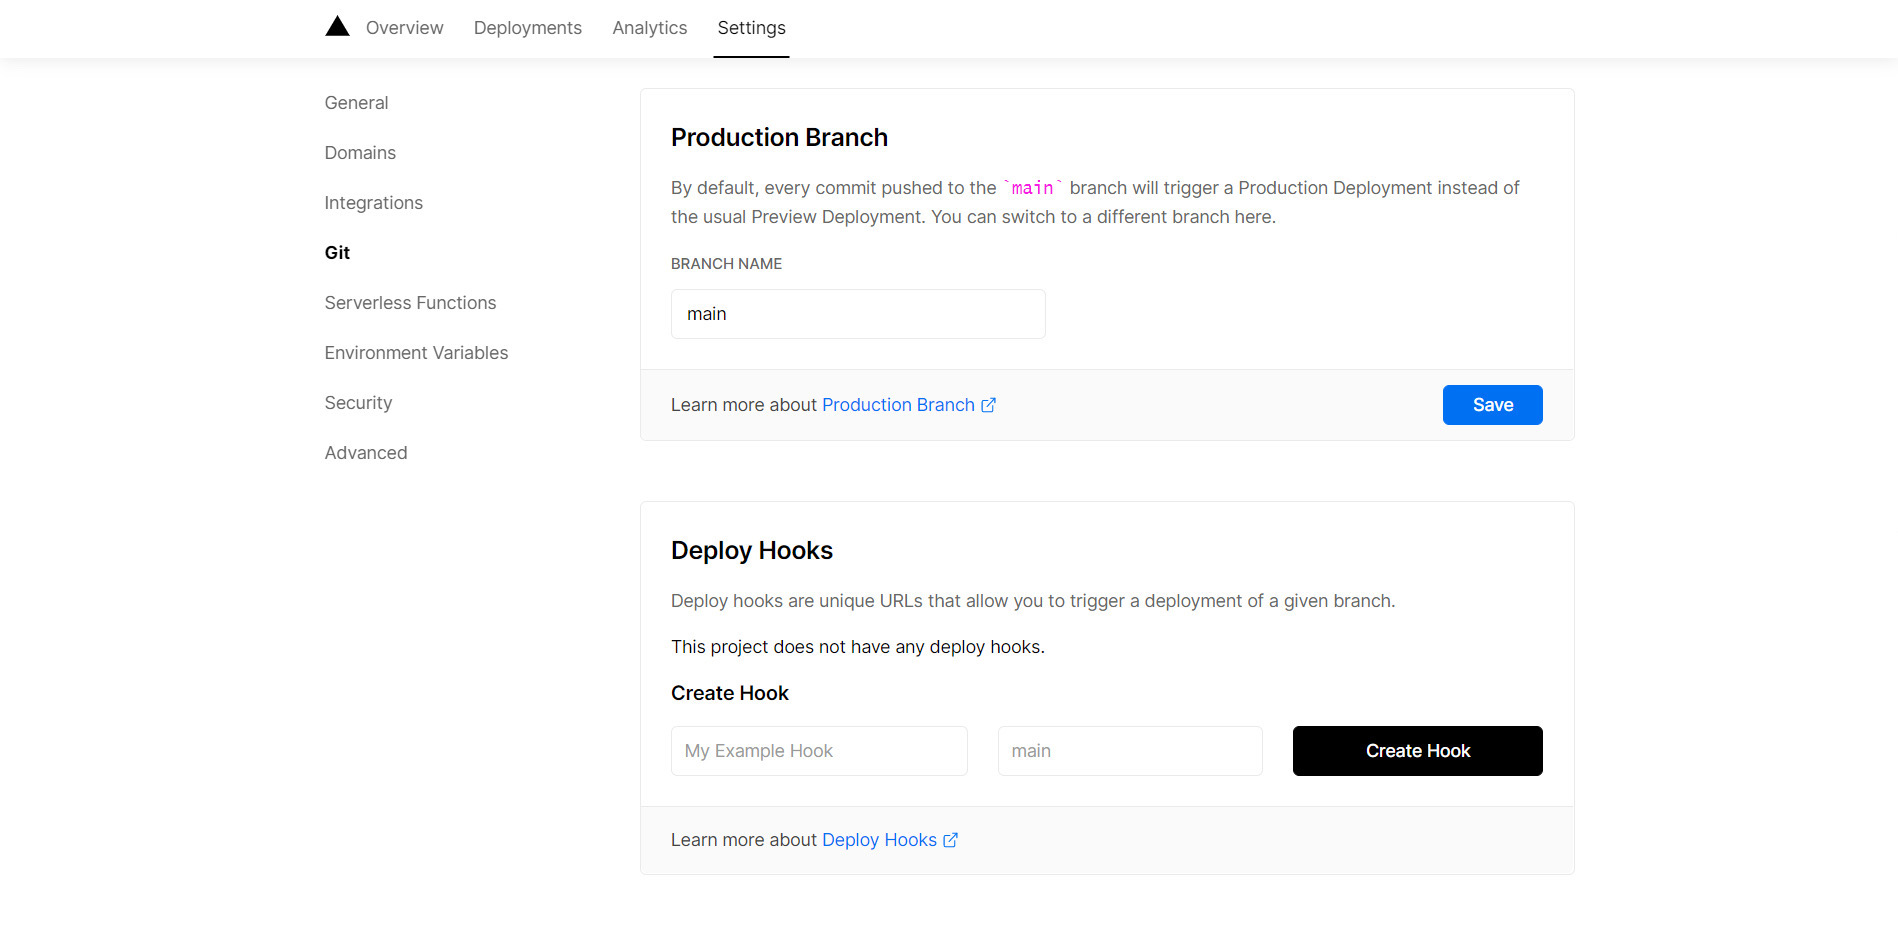The height and width of the screenshot is (933, 1898).
Task: Click the Production Branch heading
Action: 779,137
